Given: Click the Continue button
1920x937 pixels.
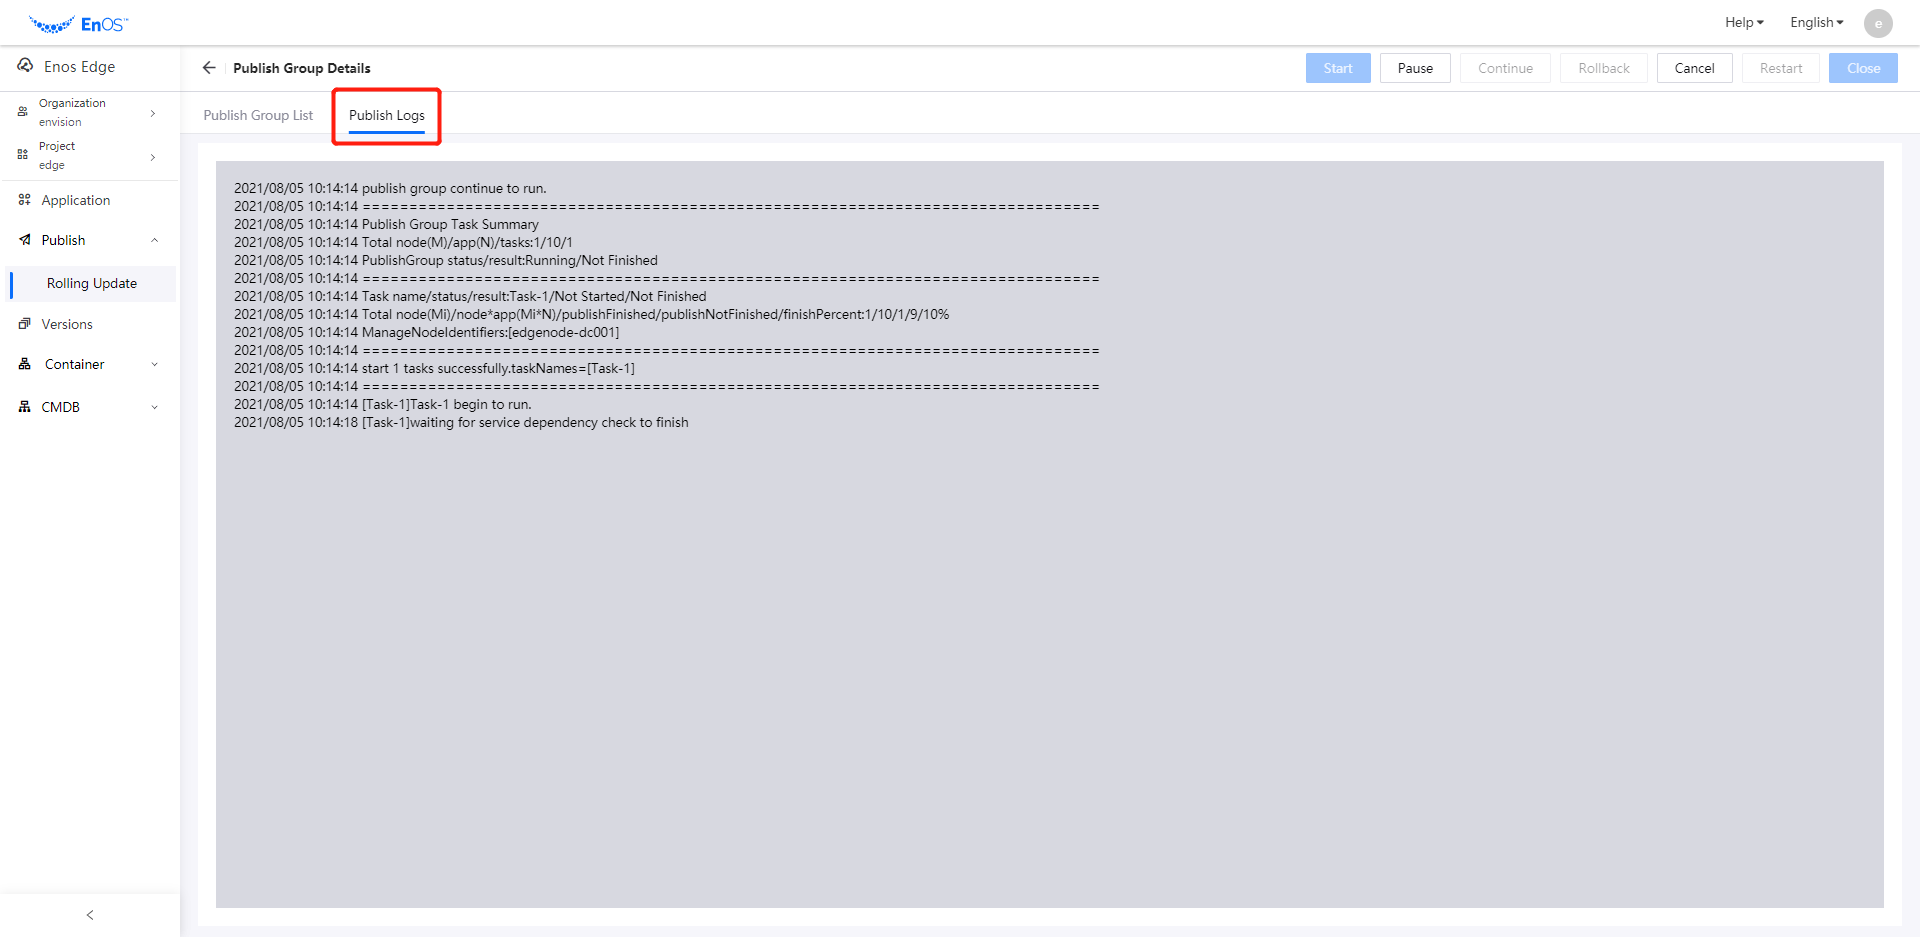Looking at the screenshot, I should 1505,68.
